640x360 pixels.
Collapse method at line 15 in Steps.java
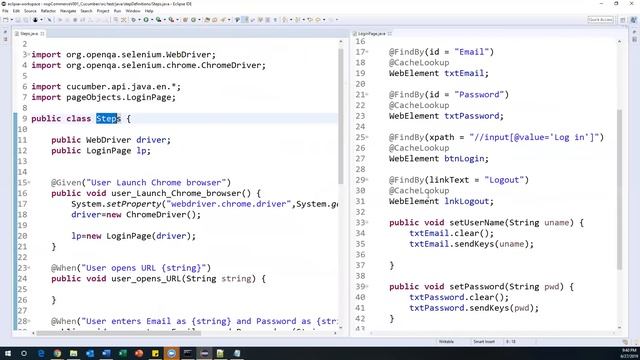coord(29,182)
